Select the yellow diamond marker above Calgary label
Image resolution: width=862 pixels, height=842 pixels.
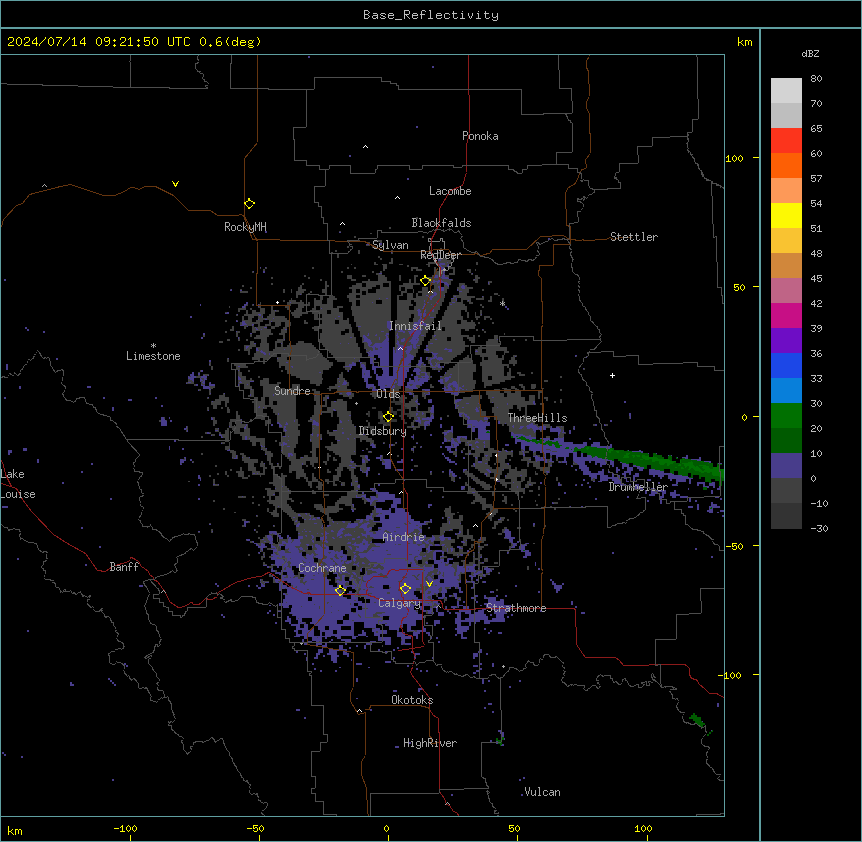pyautogui.click(x=405, y=589)
